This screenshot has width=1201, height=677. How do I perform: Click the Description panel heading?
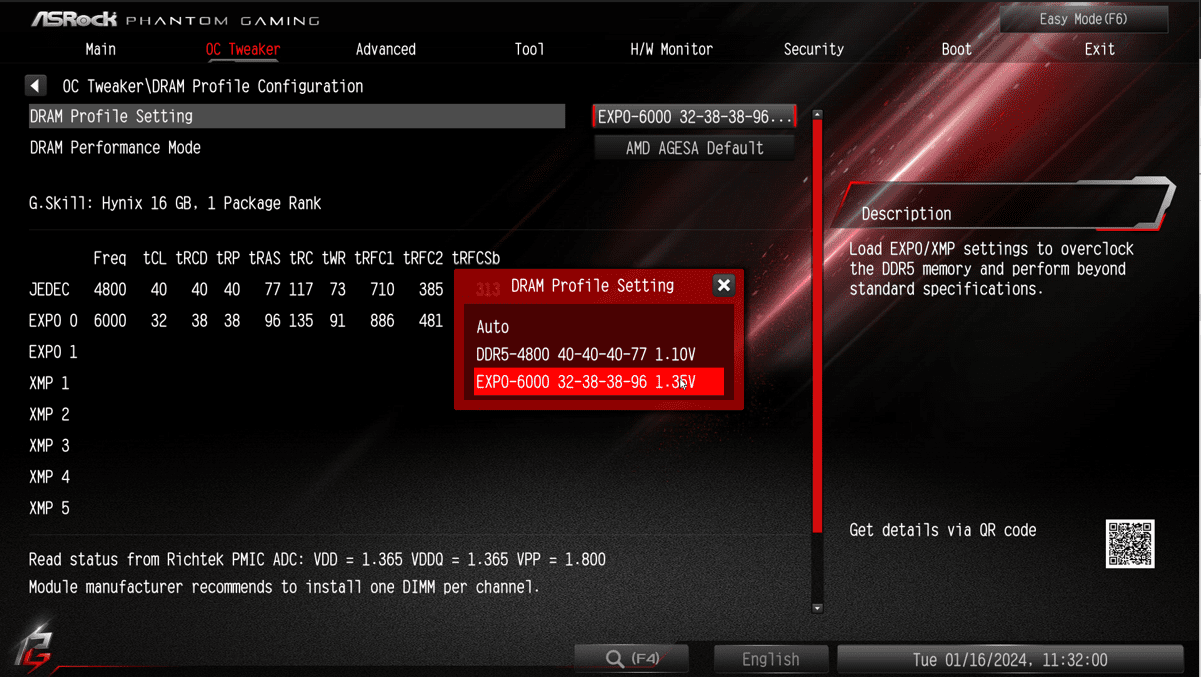coord(906,214)
